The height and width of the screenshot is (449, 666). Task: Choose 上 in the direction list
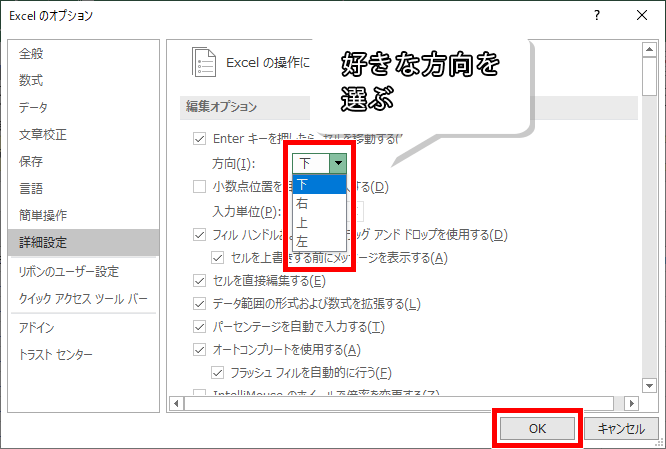[x=319, y=223]
